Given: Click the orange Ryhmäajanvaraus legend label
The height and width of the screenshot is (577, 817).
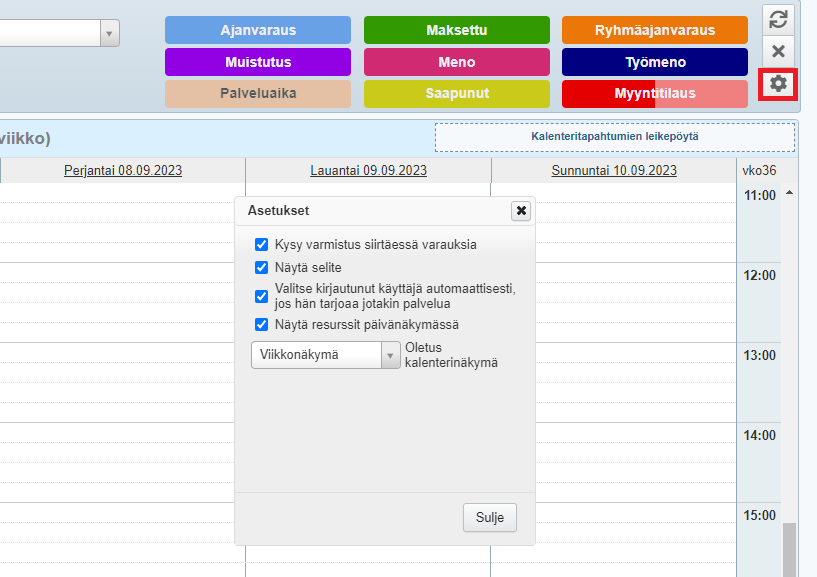Looking at the screenshot, I should pos(654,30).
